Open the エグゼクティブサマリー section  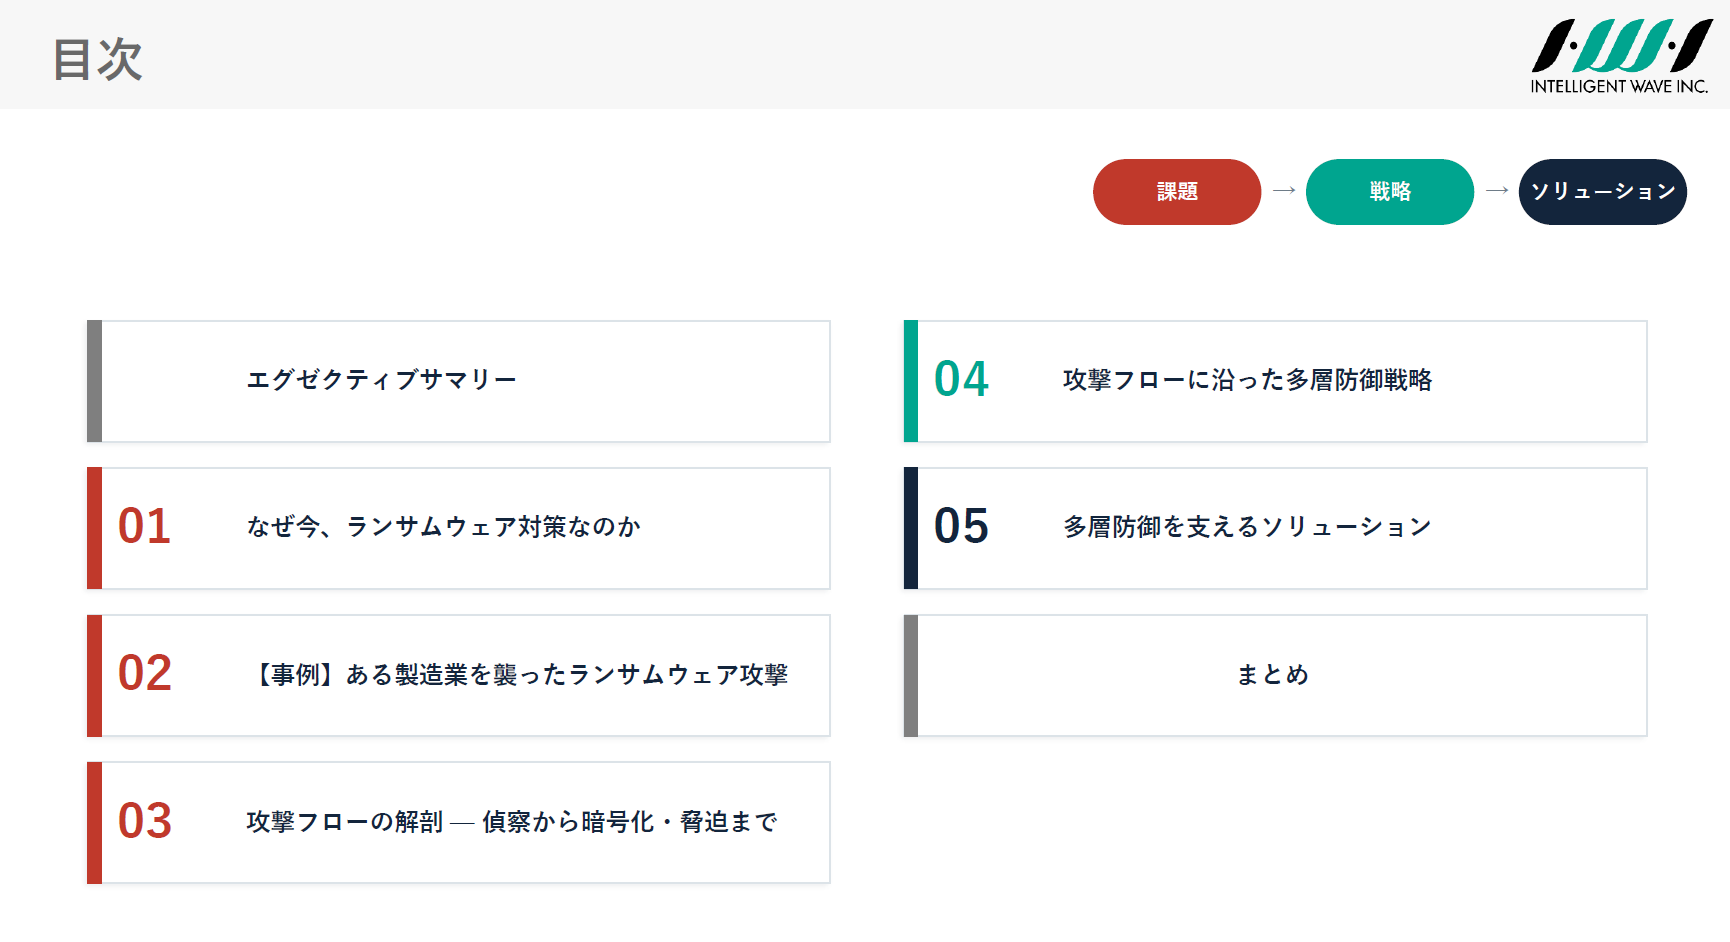pyautogui.click(x=459, y=381)
